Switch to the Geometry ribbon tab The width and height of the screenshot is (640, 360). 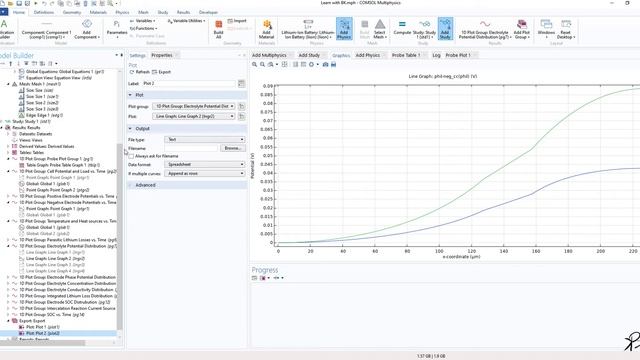(72, 12)
